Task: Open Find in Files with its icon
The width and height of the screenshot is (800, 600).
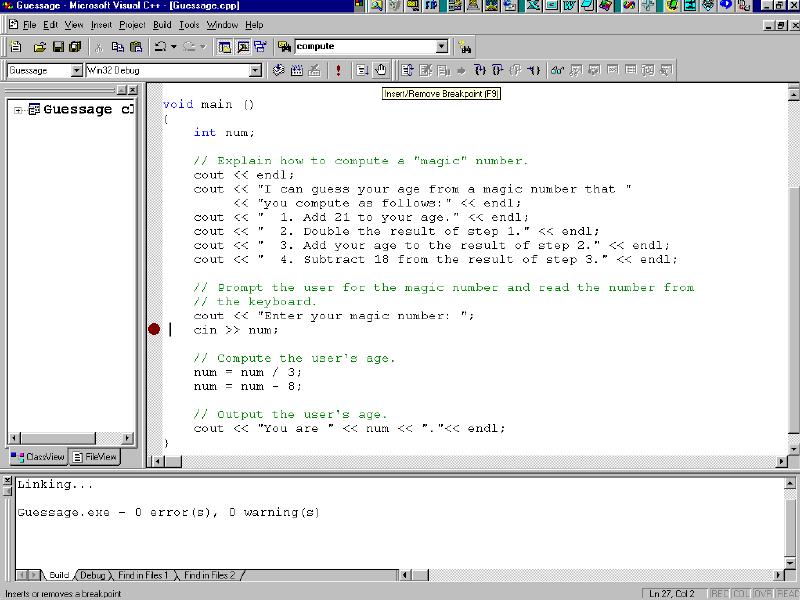Action: [x=284, y=47]
